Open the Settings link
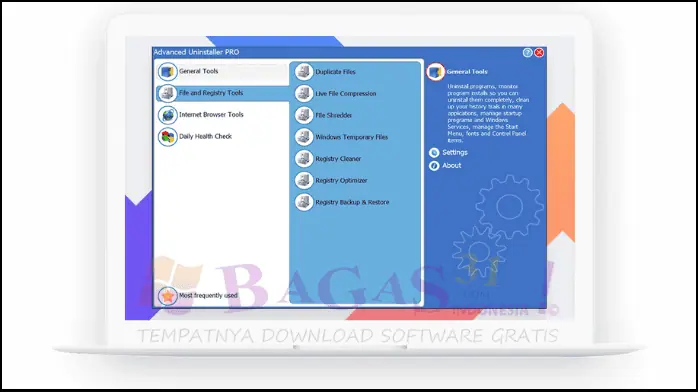698x392 pixels. click(455, 153)
